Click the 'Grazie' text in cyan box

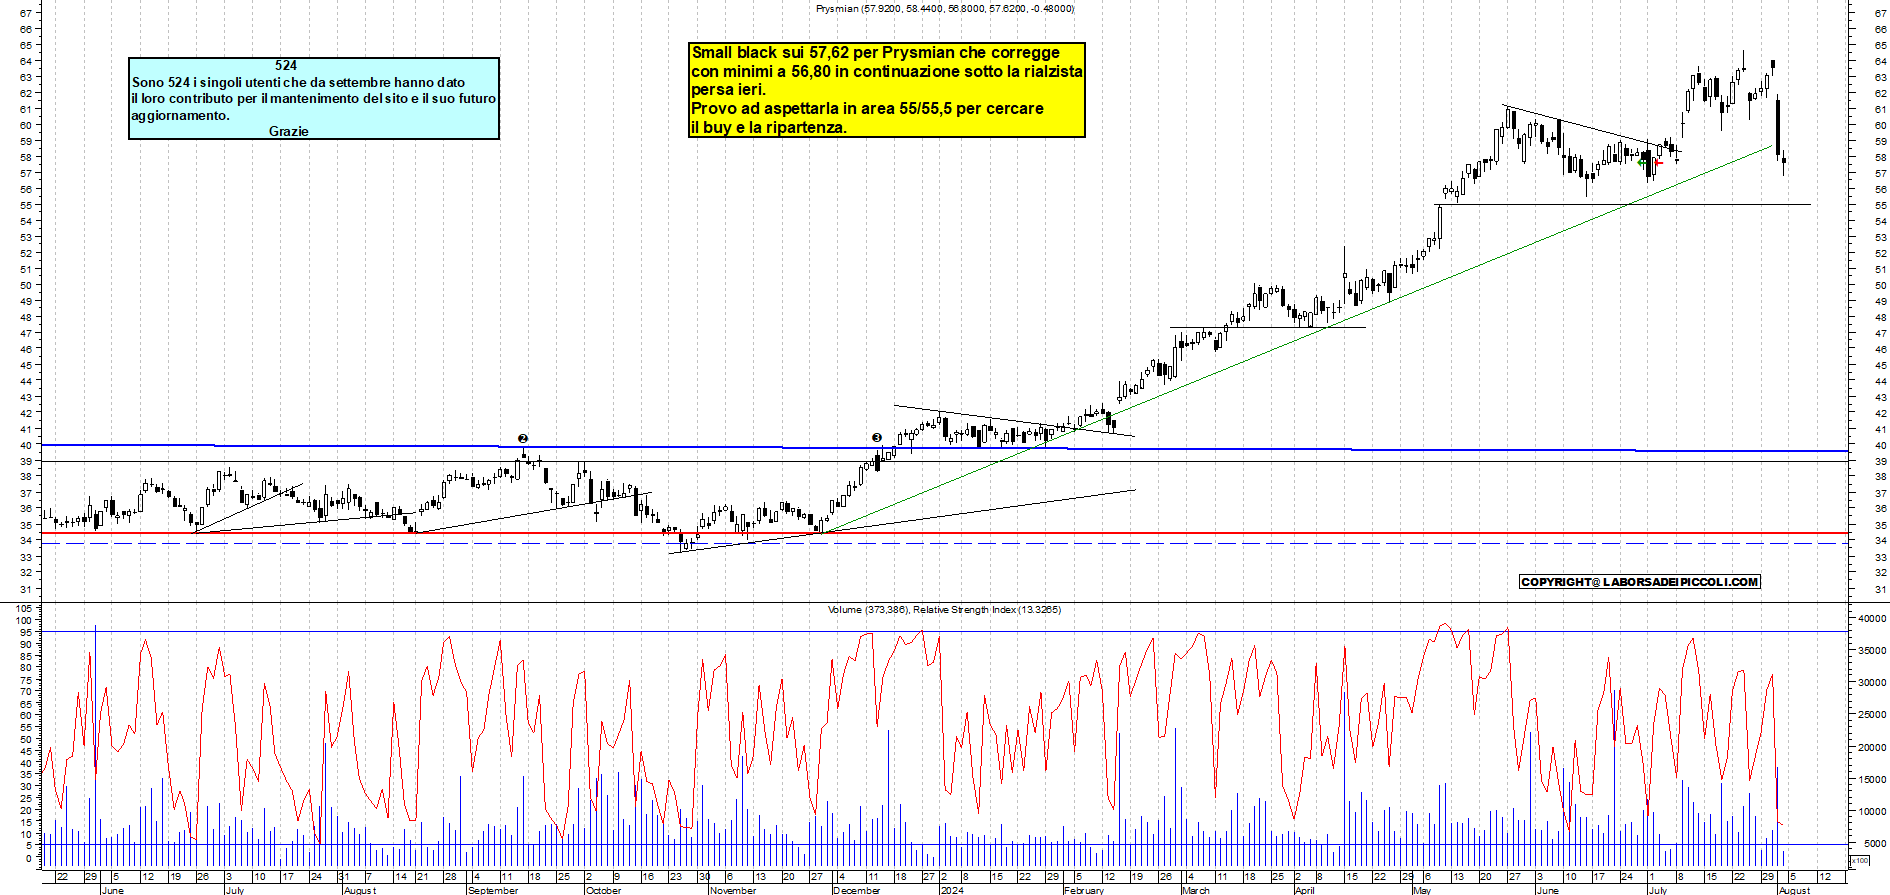(289, 131)
